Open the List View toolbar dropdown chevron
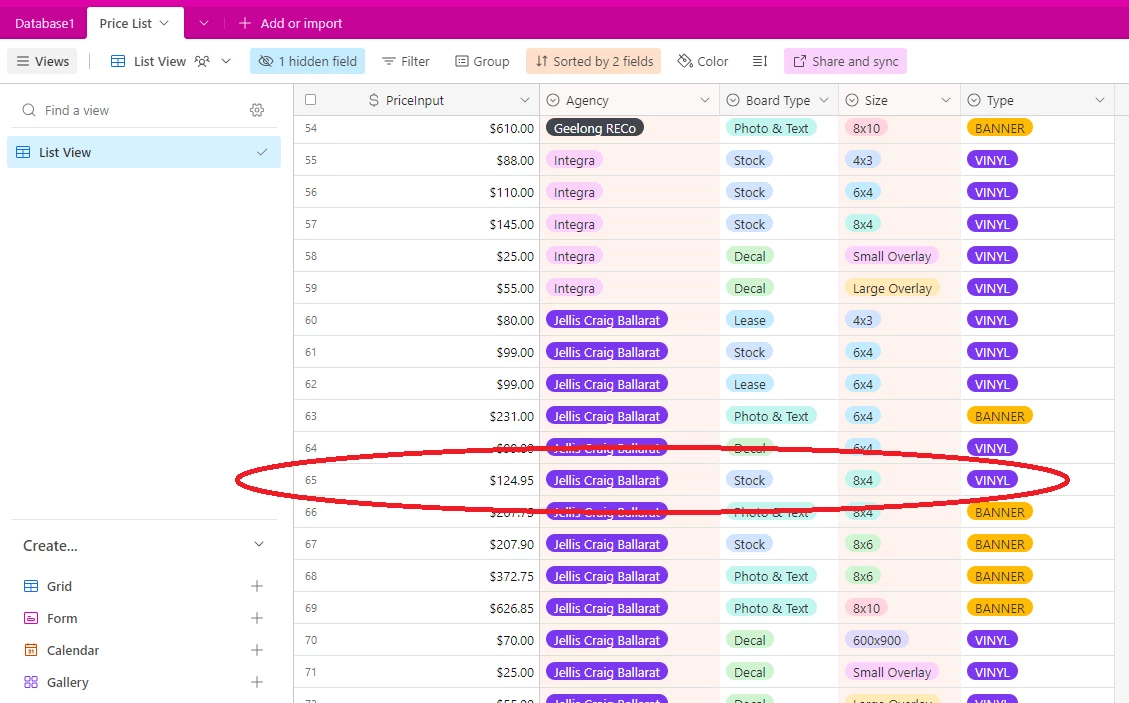The image size is (1129, 703). (226, 61)
